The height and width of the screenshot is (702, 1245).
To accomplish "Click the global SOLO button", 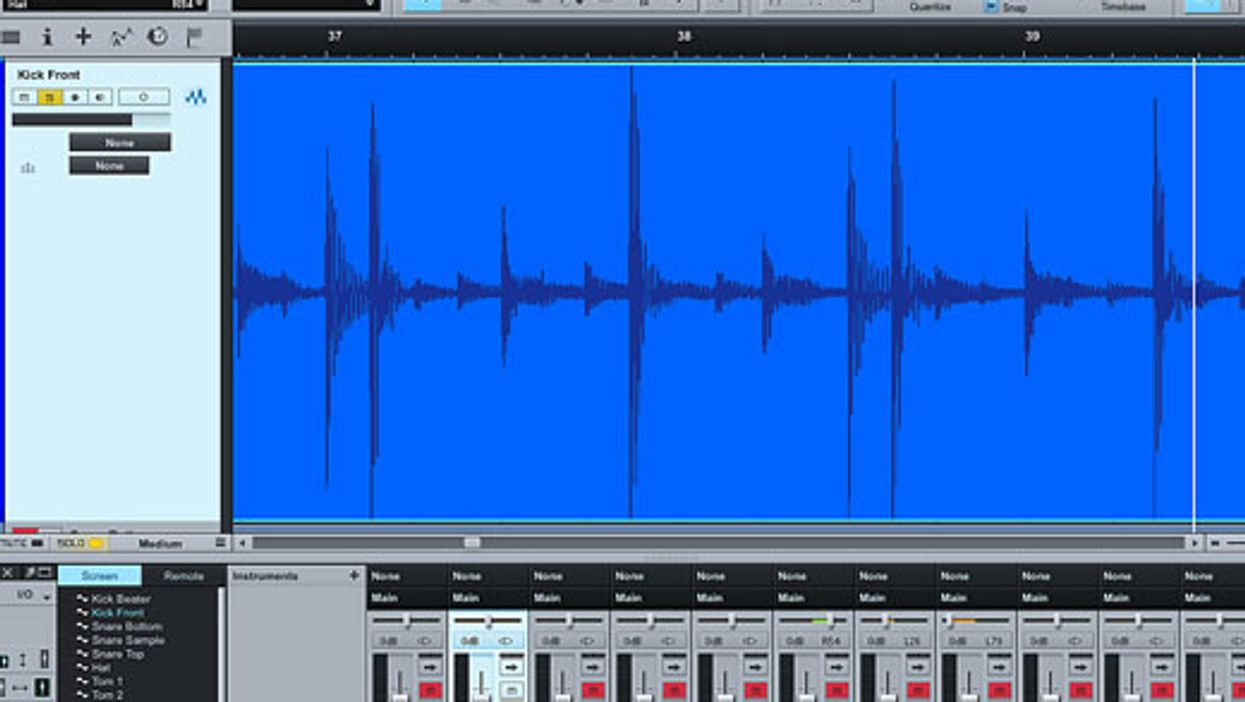I will 80,543.
